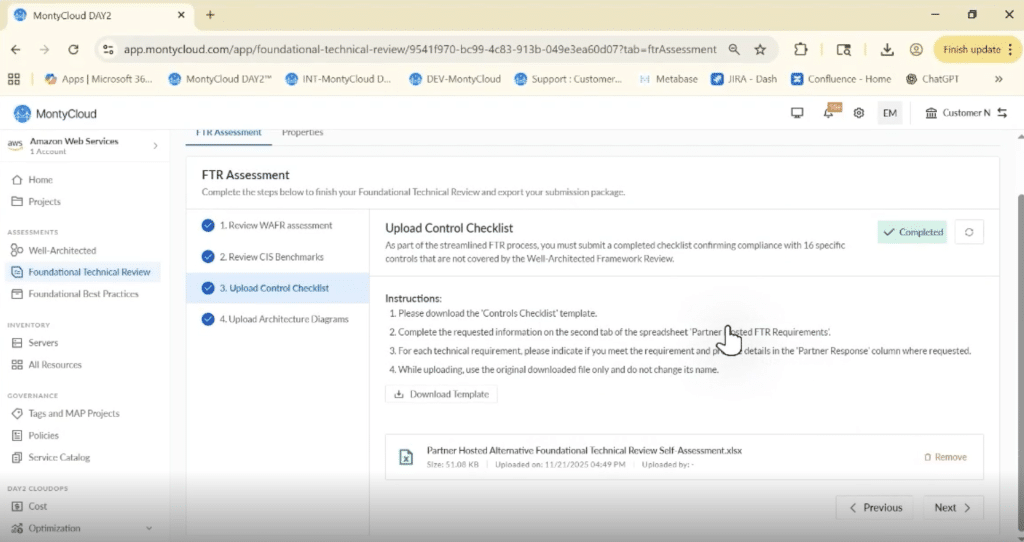Screen dimensions: 1024x542
Task: Expand the Amazon Web Services account selector
Action: tap(155, 146)
